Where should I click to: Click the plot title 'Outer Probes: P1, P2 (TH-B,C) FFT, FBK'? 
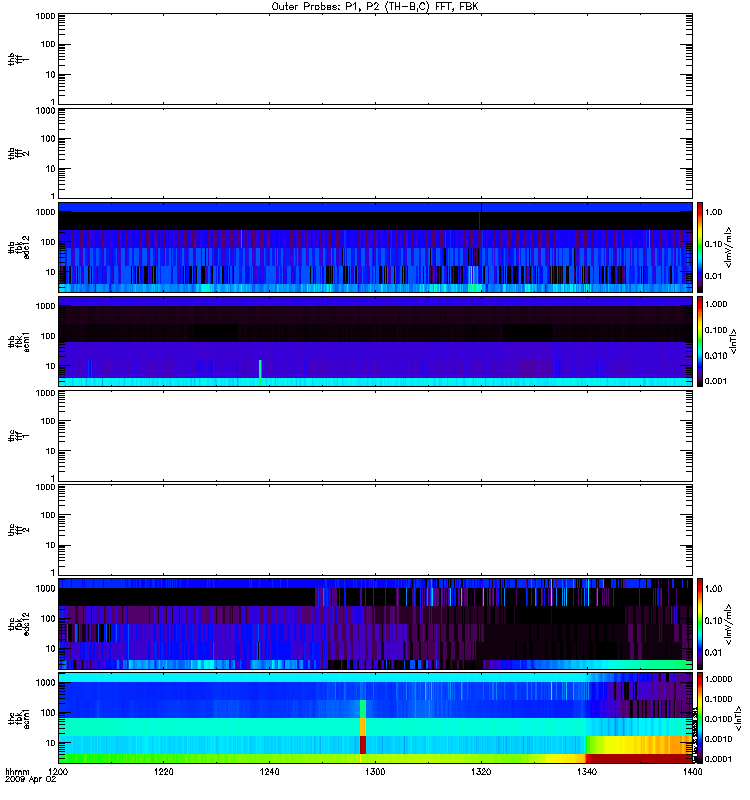click(x=375, y=7)
